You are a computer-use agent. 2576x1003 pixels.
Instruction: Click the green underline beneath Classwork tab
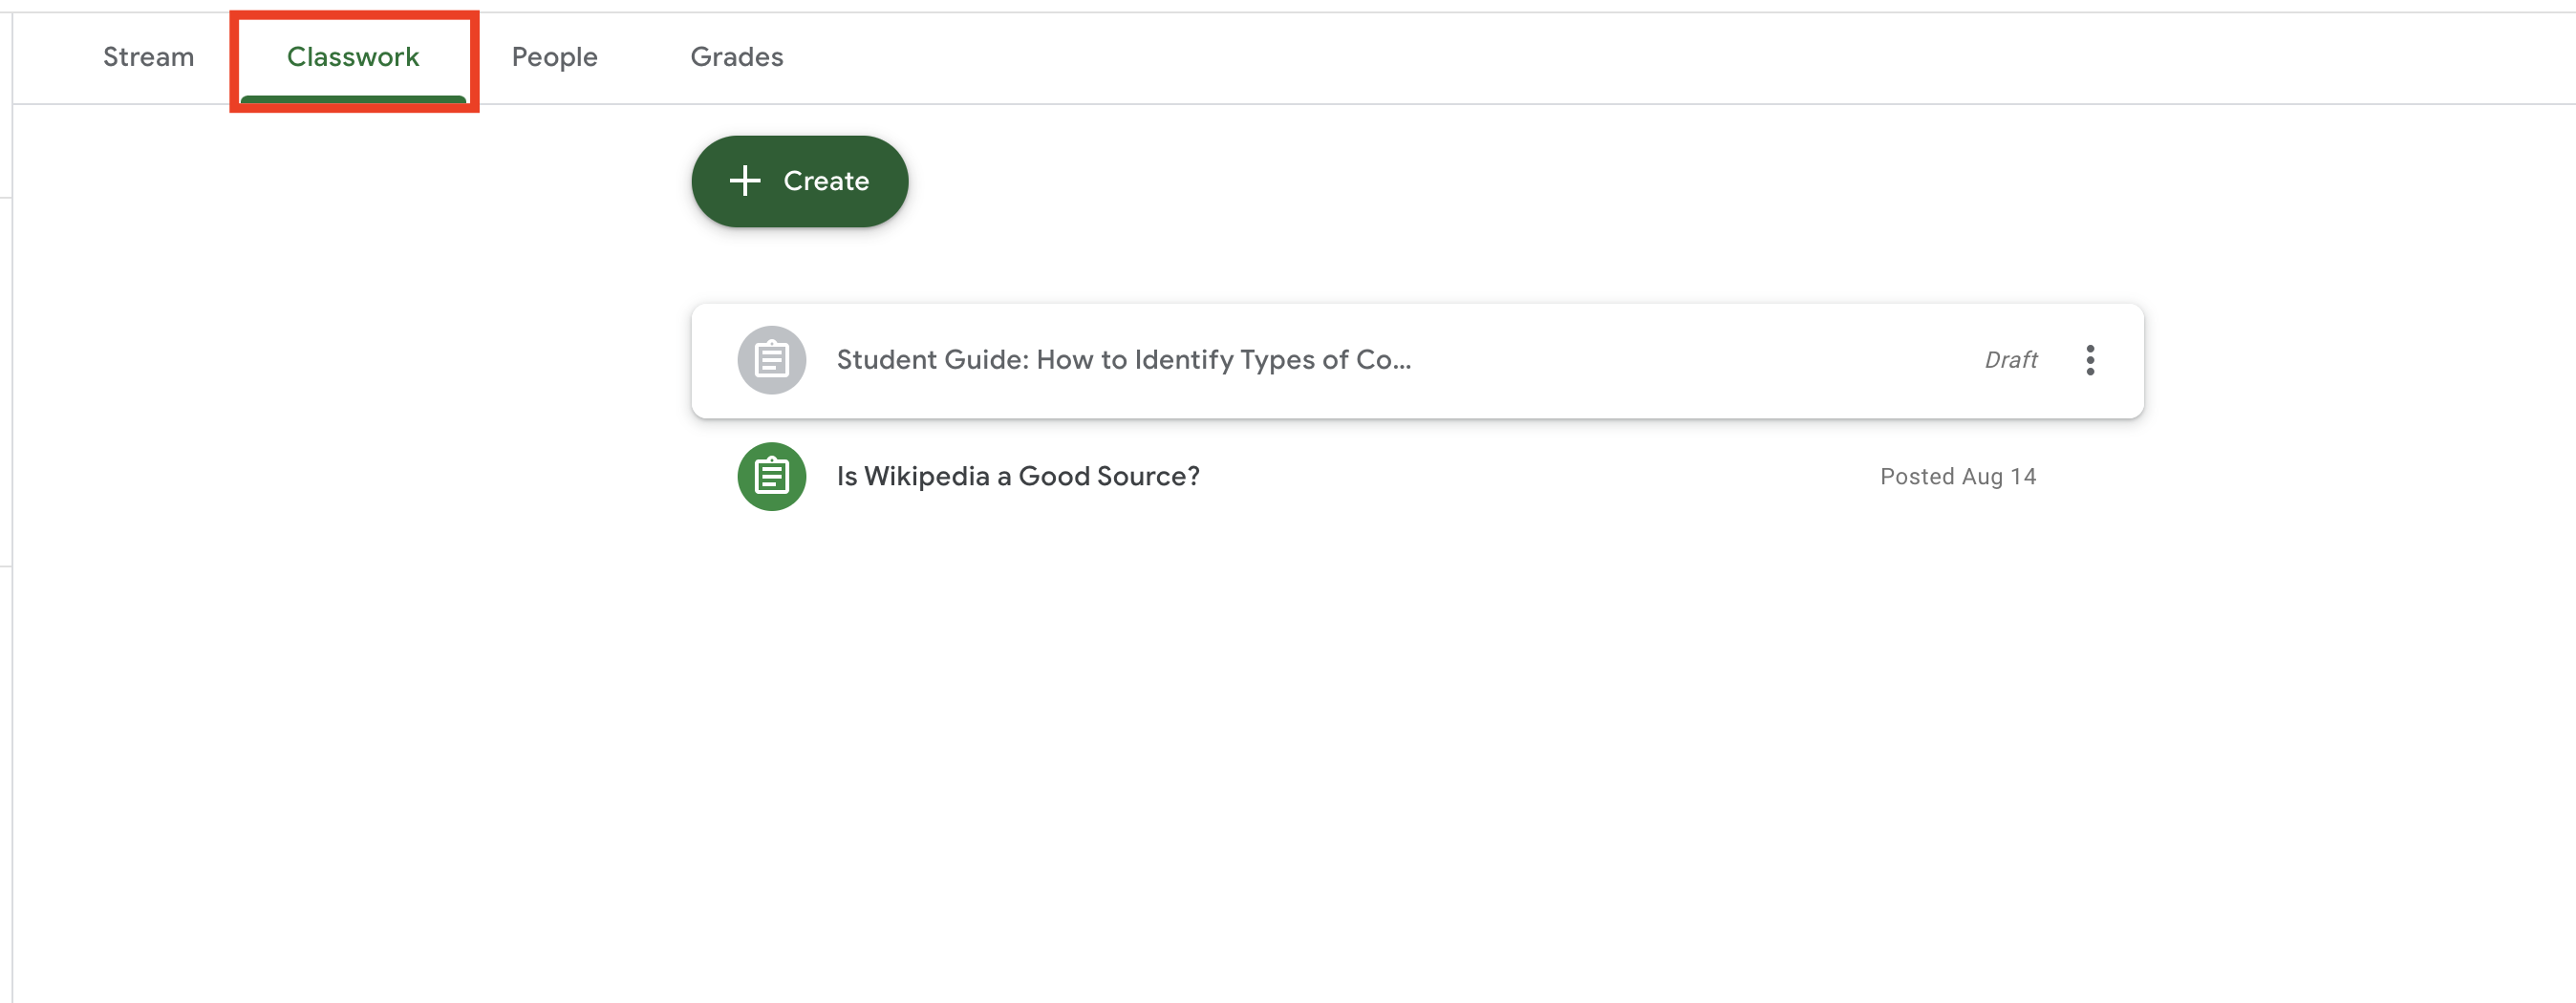coord(353,99)
